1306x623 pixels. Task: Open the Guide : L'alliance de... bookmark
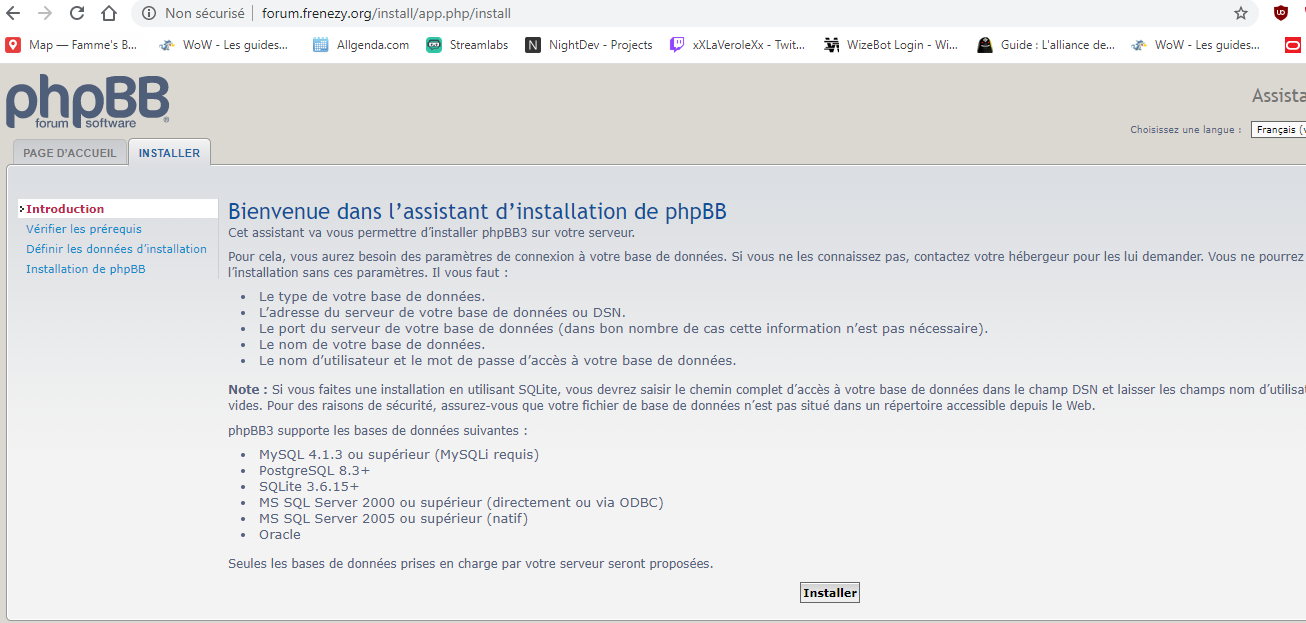coord(1046,45)
